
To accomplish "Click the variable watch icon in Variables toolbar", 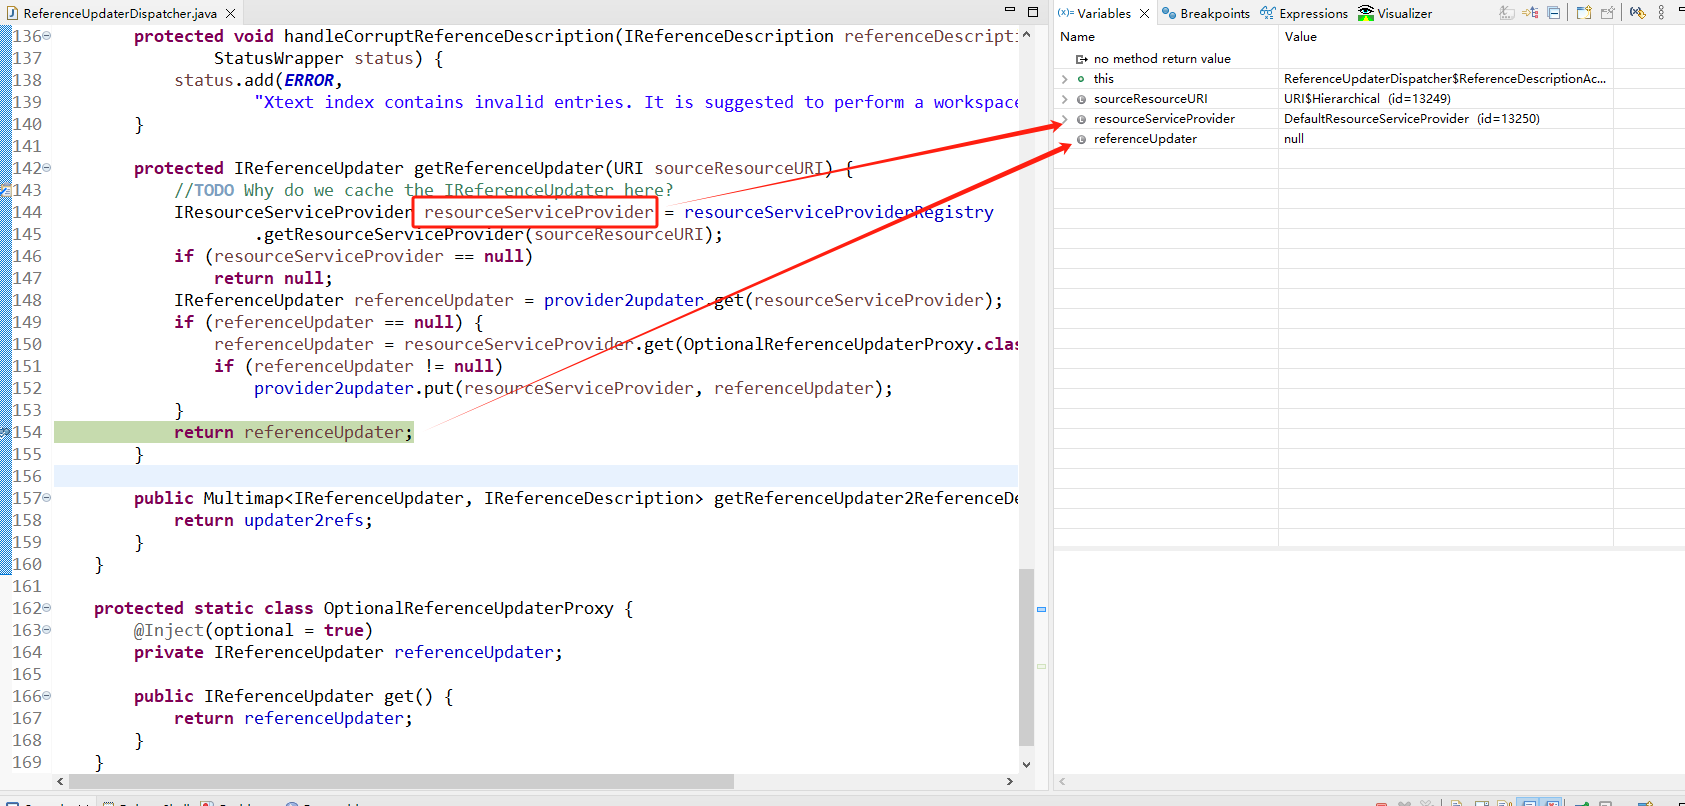I will tap(1637, 13).
